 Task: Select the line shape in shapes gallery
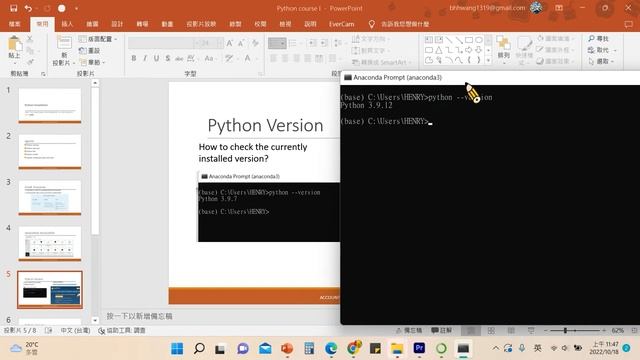(449, 40)
